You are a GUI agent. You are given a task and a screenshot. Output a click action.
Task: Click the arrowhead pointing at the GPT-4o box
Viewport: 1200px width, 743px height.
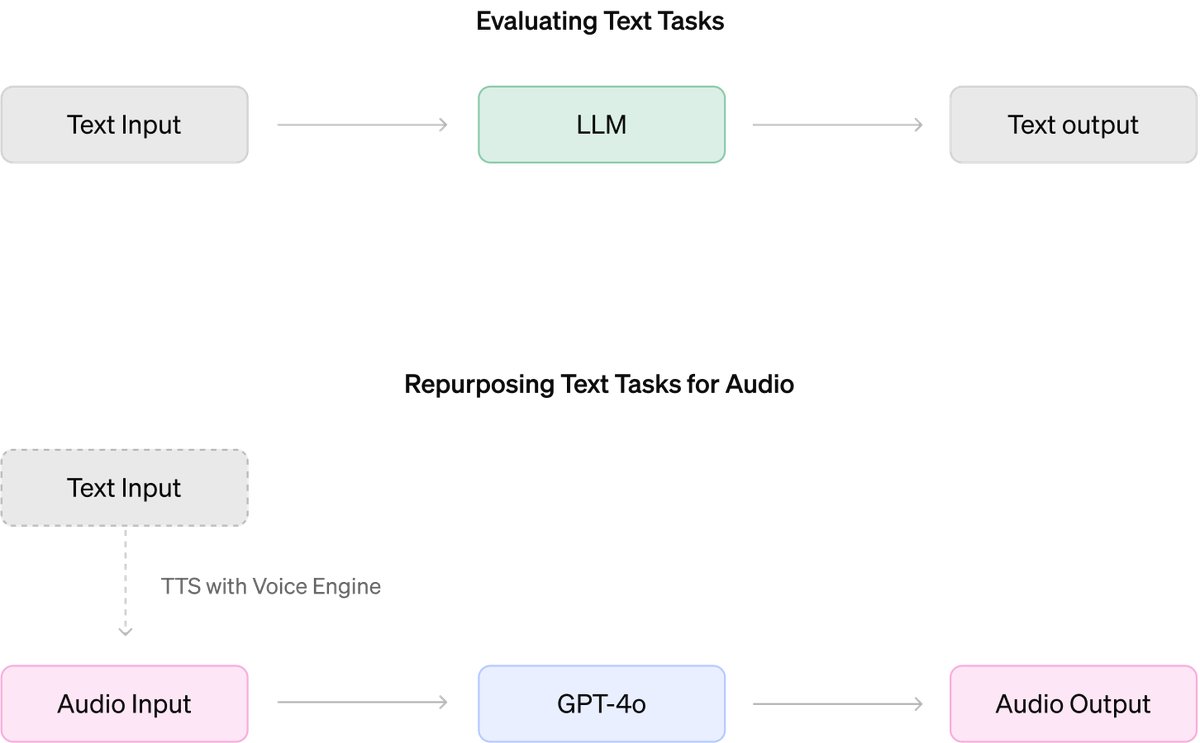(442, 704)
